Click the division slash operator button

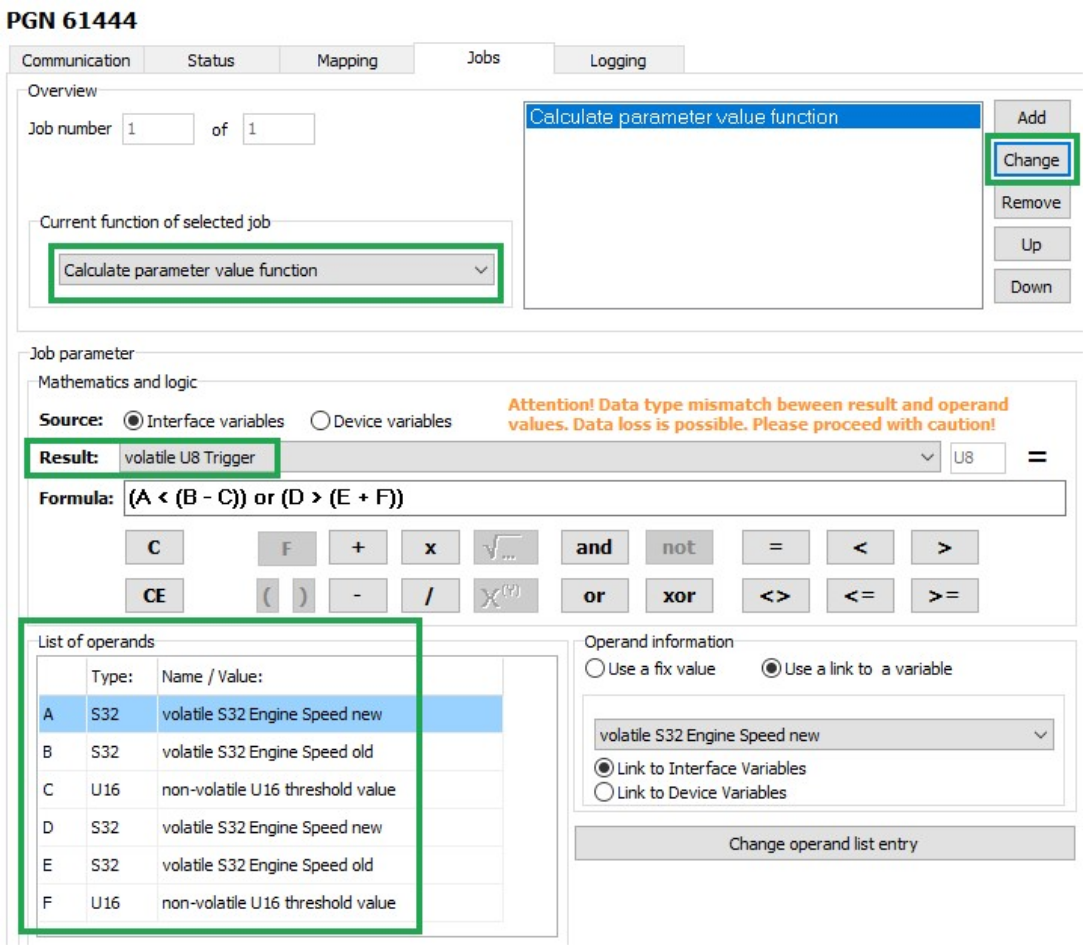click(x=430, y=596)
